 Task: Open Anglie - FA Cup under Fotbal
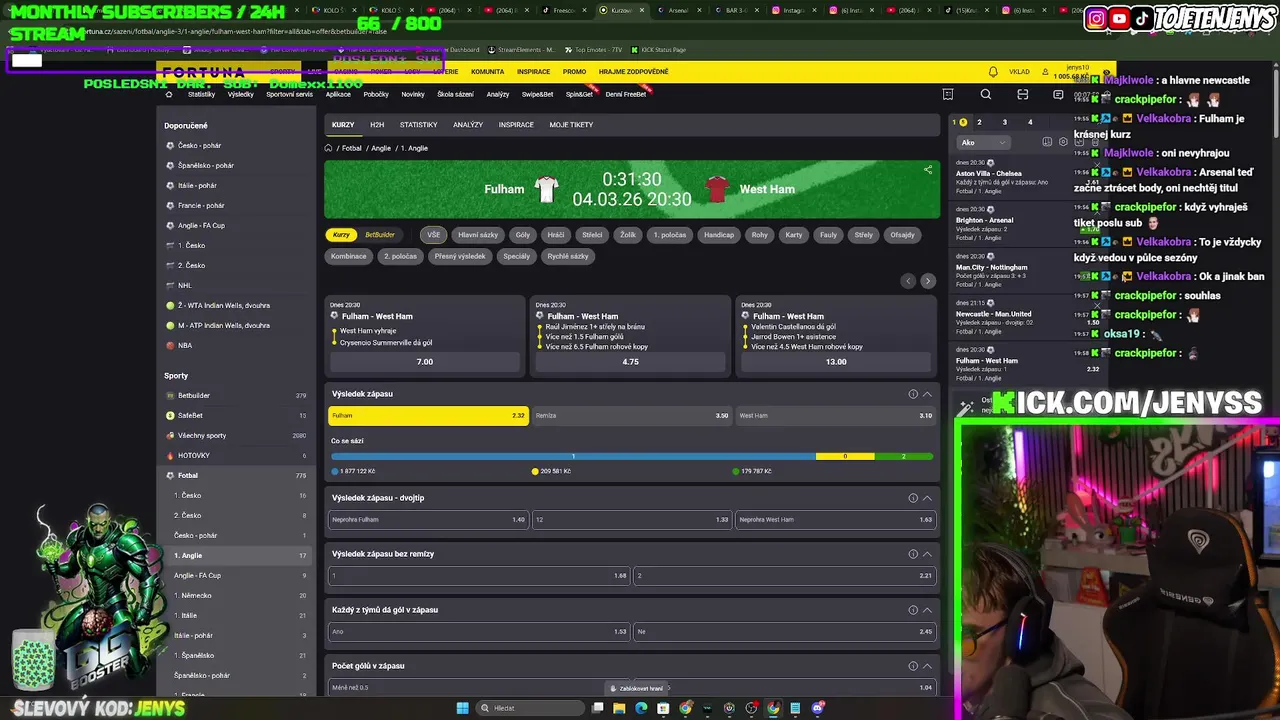(238, 575)
